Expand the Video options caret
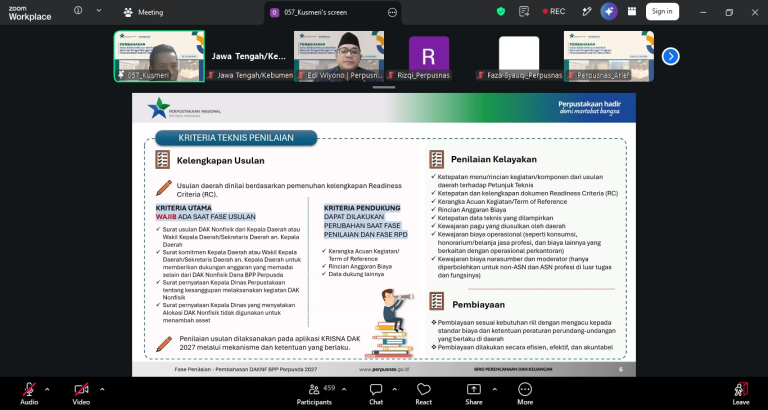Image resolution: width=768 pixels, height=410 pixels. pyautogui.click(x=102, y=389)
